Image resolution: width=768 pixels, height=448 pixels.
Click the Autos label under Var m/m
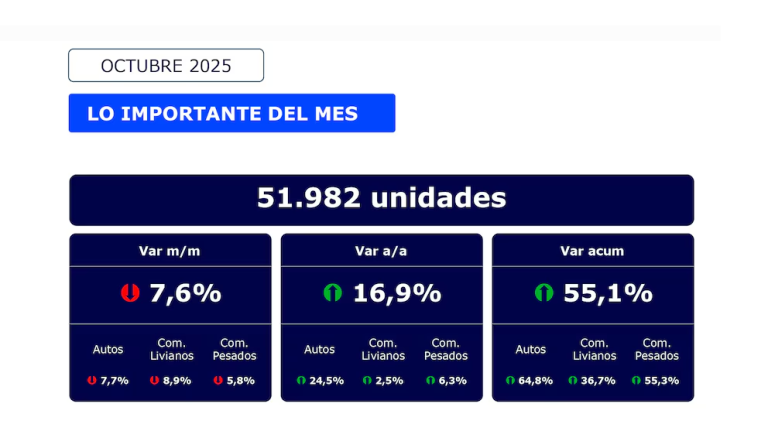click(108, 349)
